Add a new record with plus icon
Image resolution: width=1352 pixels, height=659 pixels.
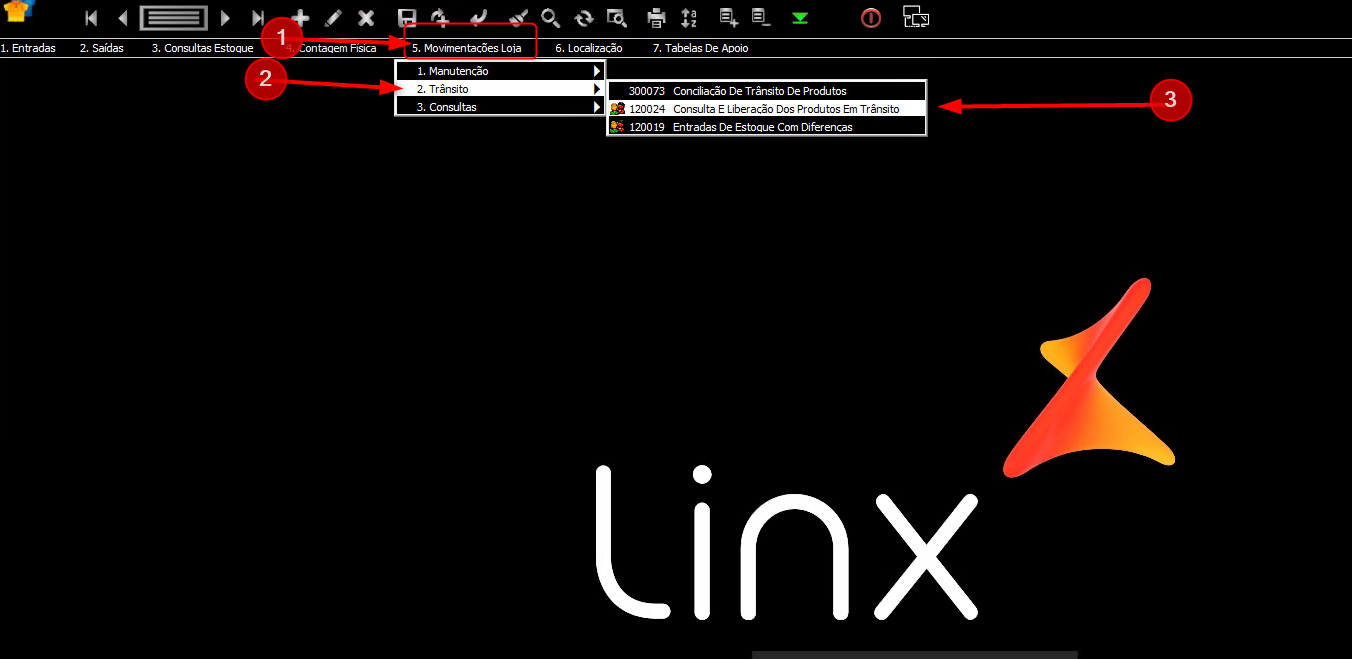pyautogui.click(x=300, y=18)
